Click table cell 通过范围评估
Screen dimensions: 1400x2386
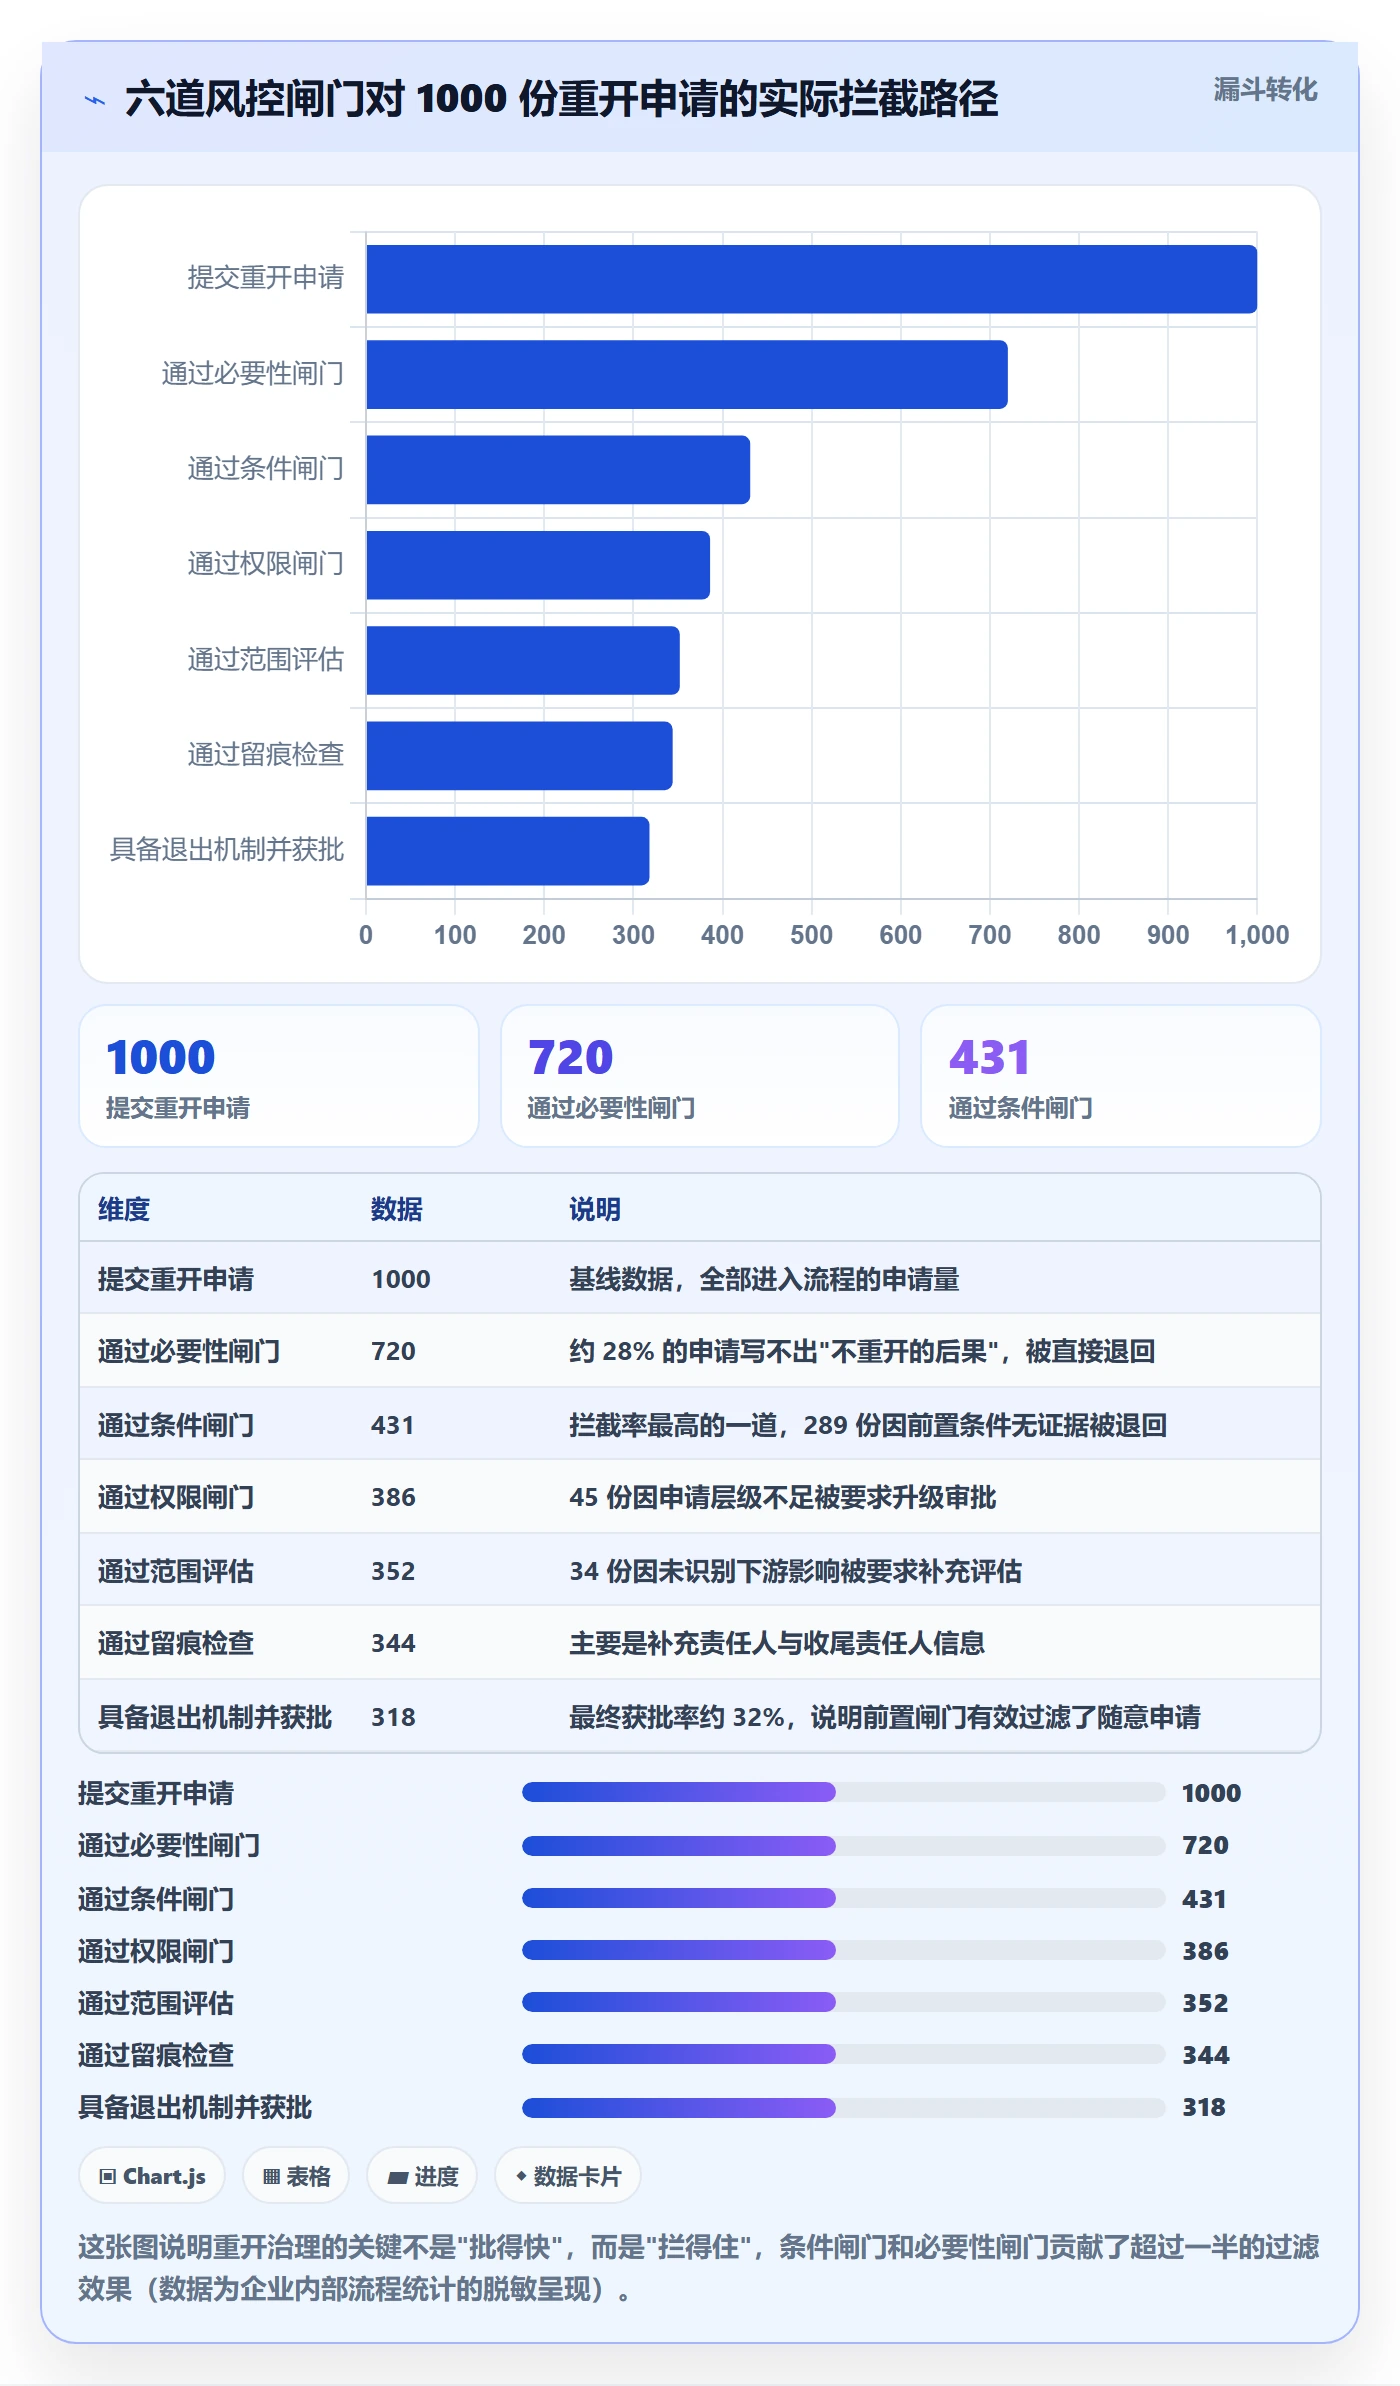(x=176, y=1571)
